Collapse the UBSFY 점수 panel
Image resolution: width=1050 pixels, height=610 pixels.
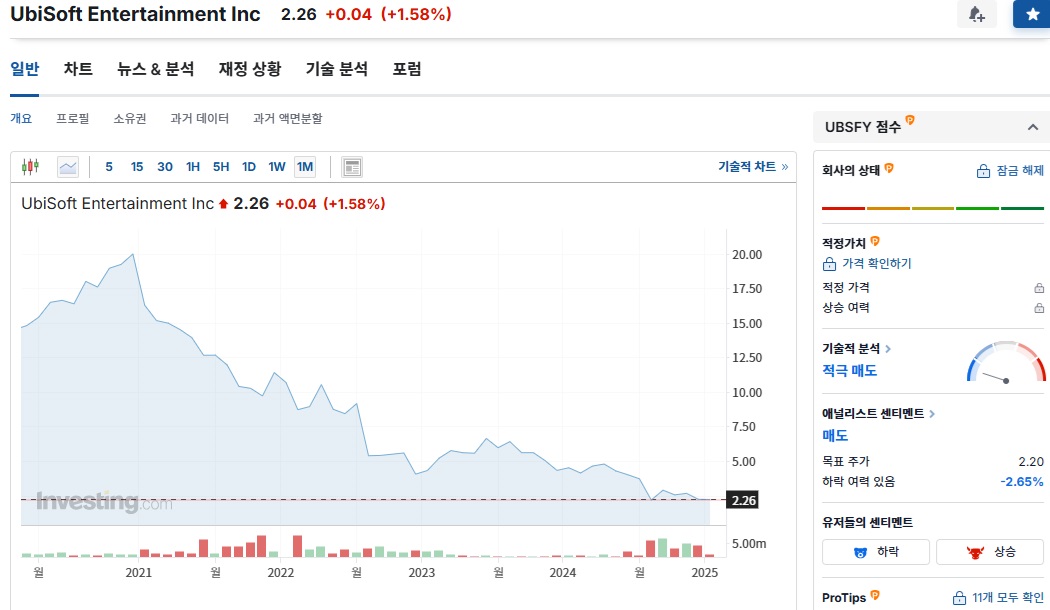click(1032, 127)
